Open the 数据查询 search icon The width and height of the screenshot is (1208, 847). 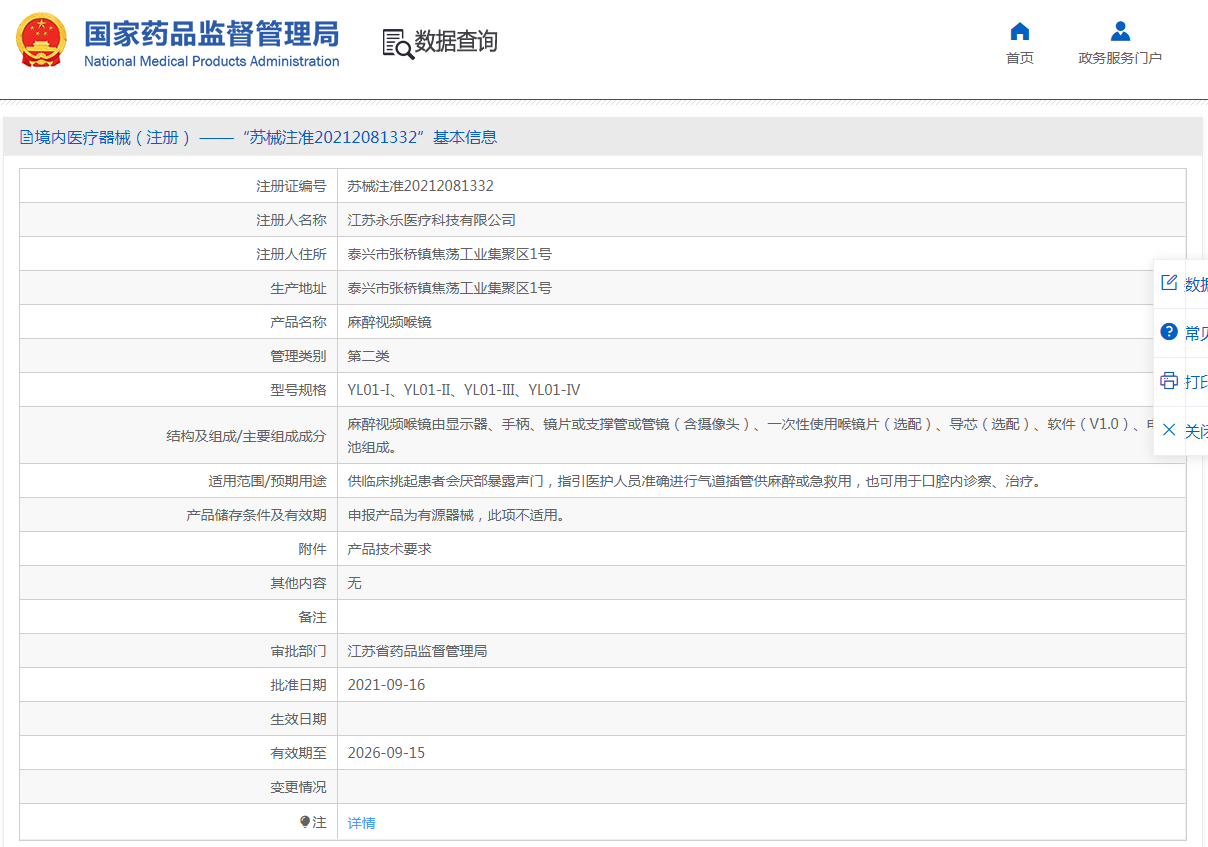point(398,43)
